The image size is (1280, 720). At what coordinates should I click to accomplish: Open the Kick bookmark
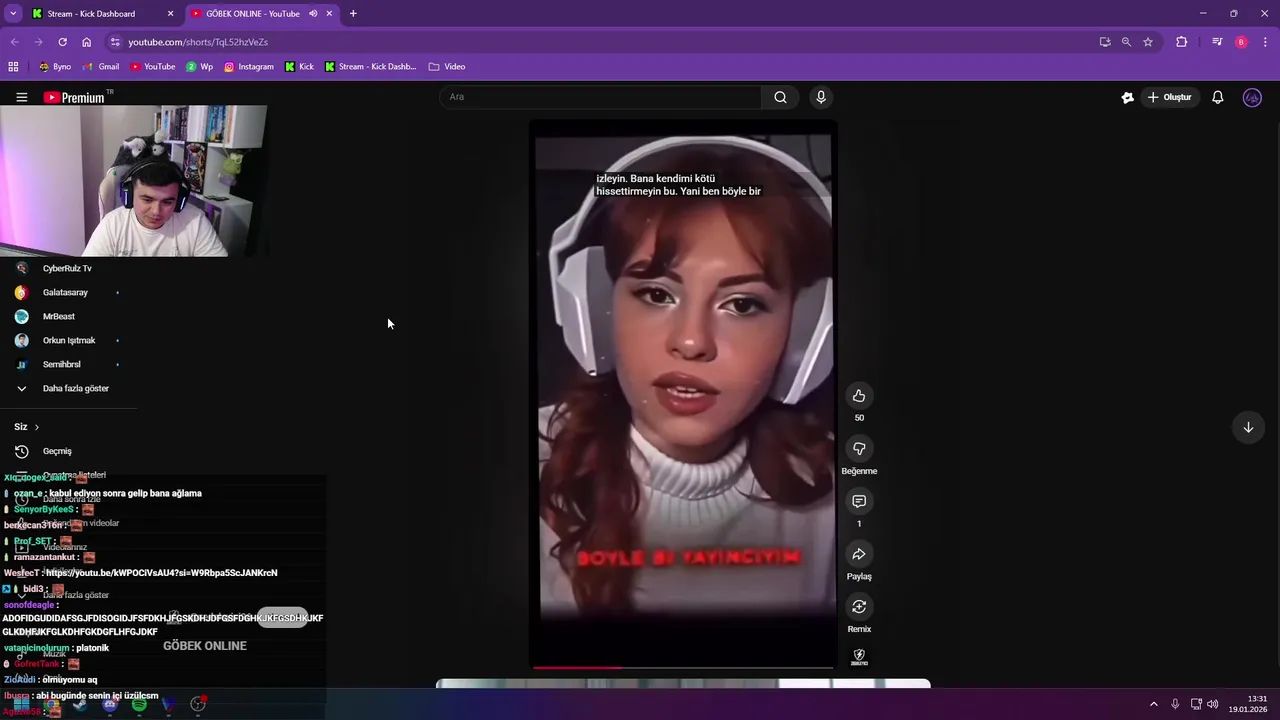(x=299, y=67)
